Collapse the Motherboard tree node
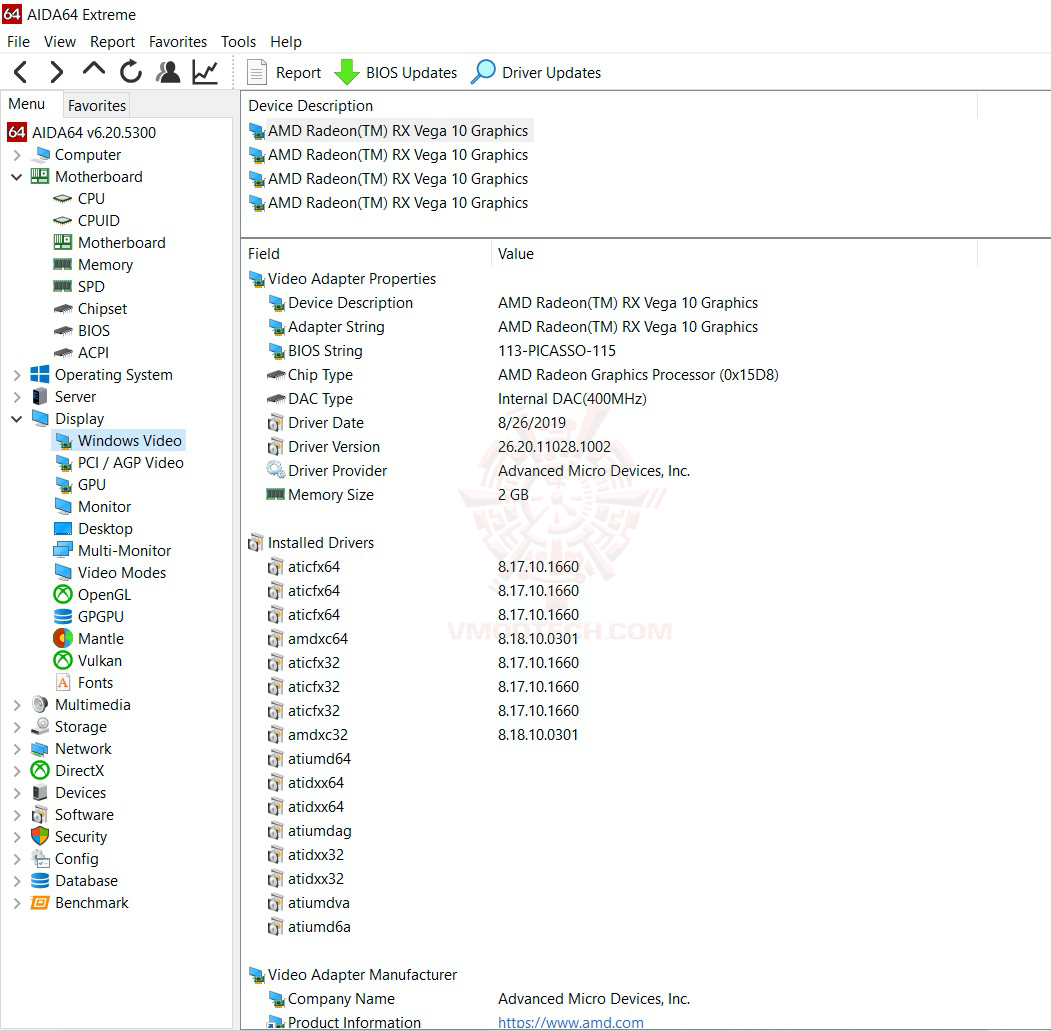 click(17, 177)
